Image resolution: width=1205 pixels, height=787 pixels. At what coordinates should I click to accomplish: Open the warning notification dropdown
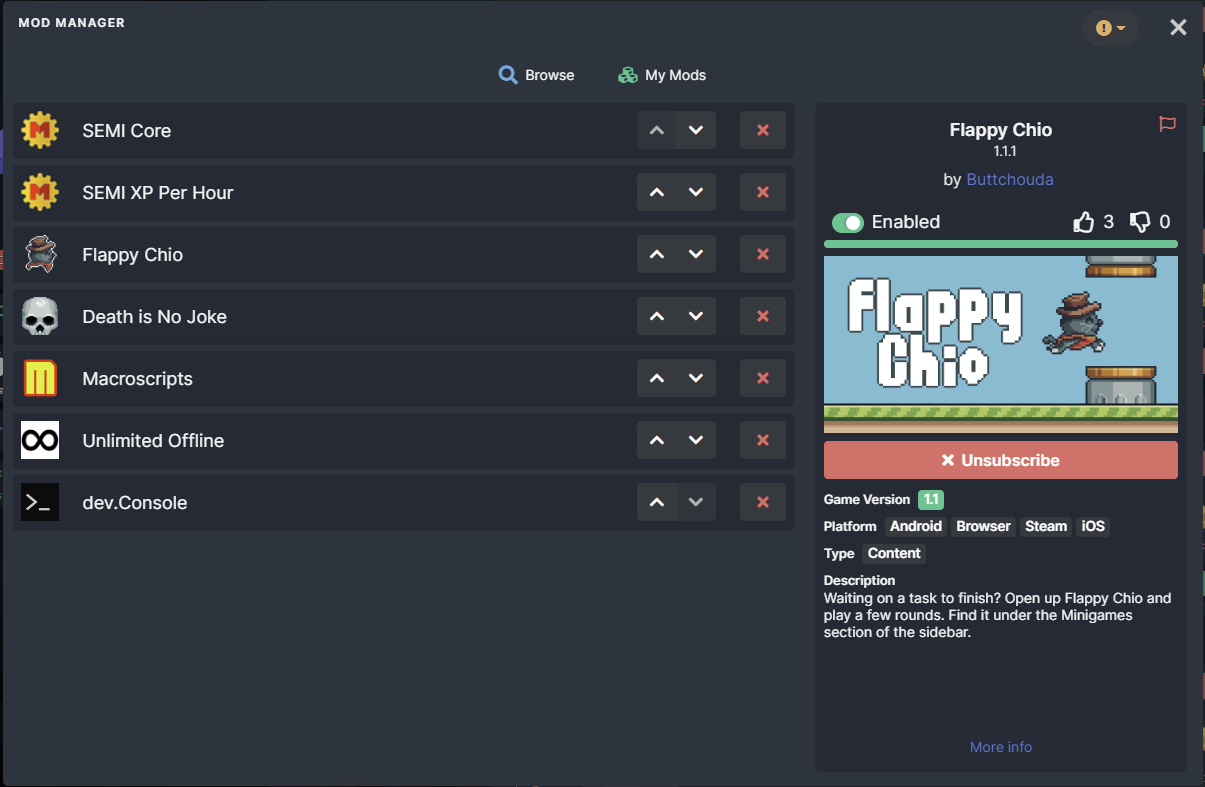pyautogui.click(x=1111, y=28)
